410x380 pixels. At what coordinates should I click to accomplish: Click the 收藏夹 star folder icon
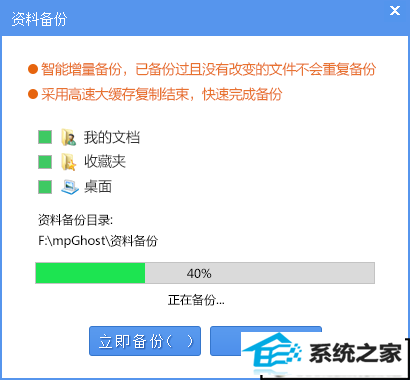pos(69,162)
